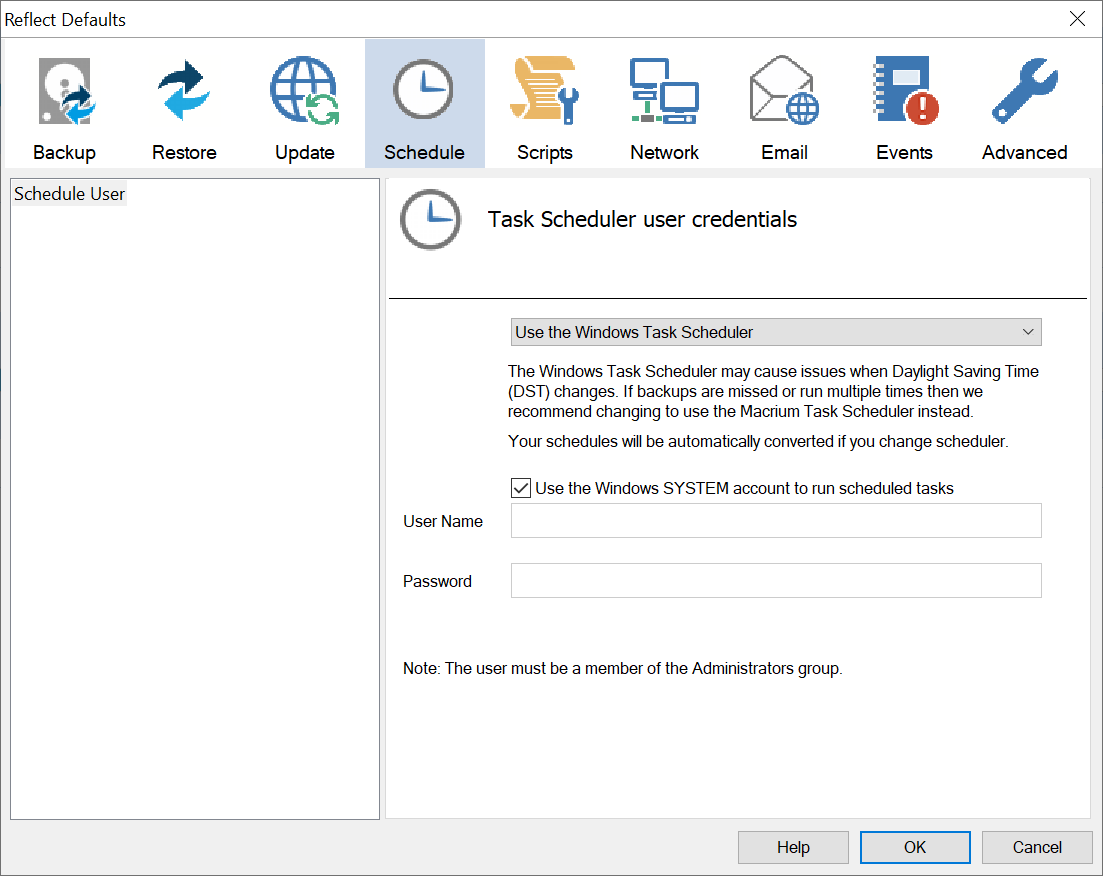Click the Task Scheduler user credentials heading
The width and height of the screenshot is (1103, 876).
tap(642, 220)
